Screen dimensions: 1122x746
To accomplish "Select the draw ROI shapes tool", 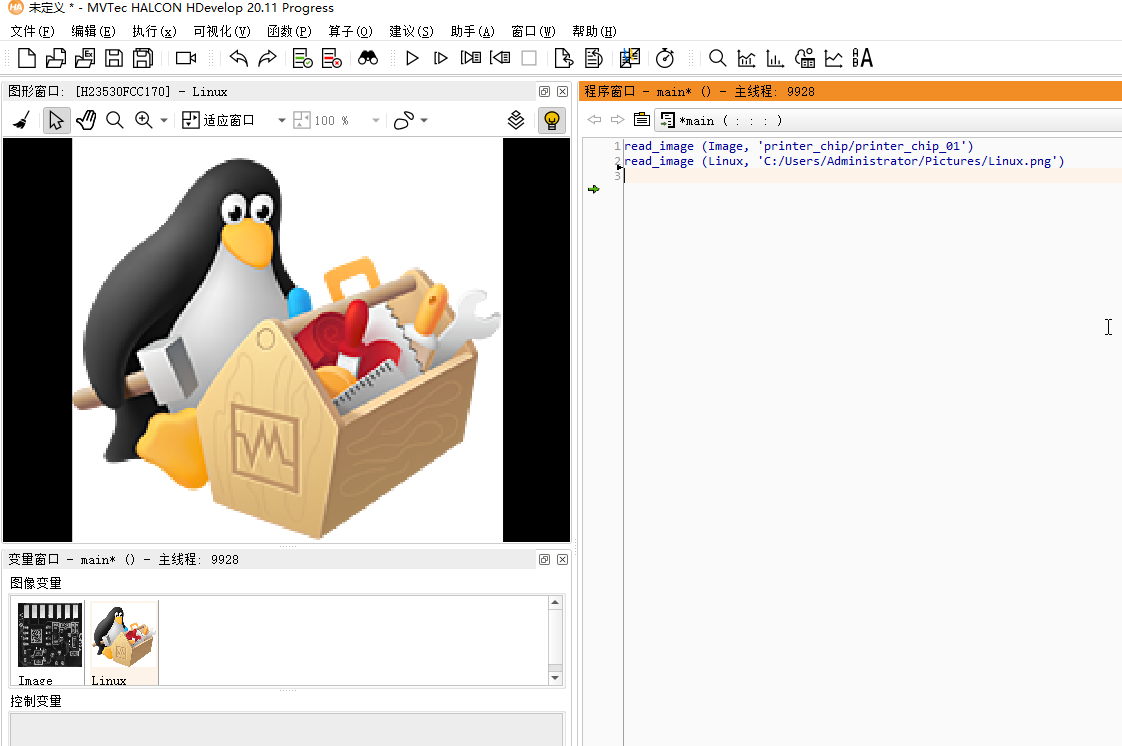I will click(404, 120).
